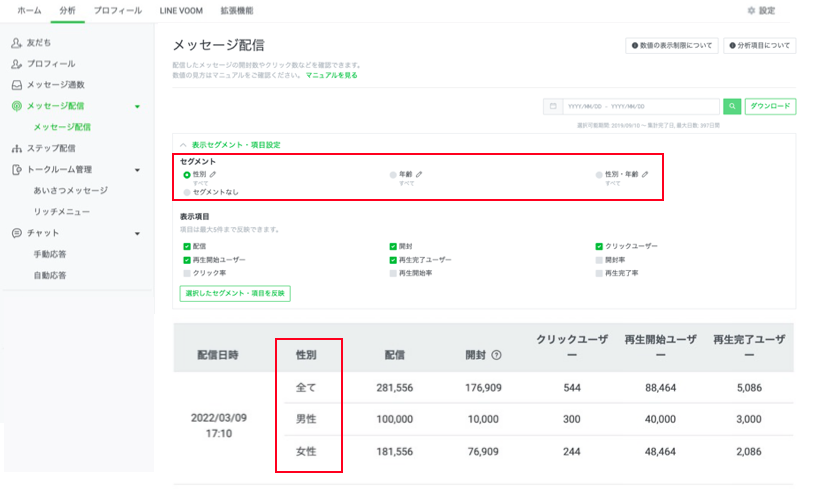The width and height of the screenshot is (818, 489).
Task: Click the チャット speech bubble icon
Action: 17,233
